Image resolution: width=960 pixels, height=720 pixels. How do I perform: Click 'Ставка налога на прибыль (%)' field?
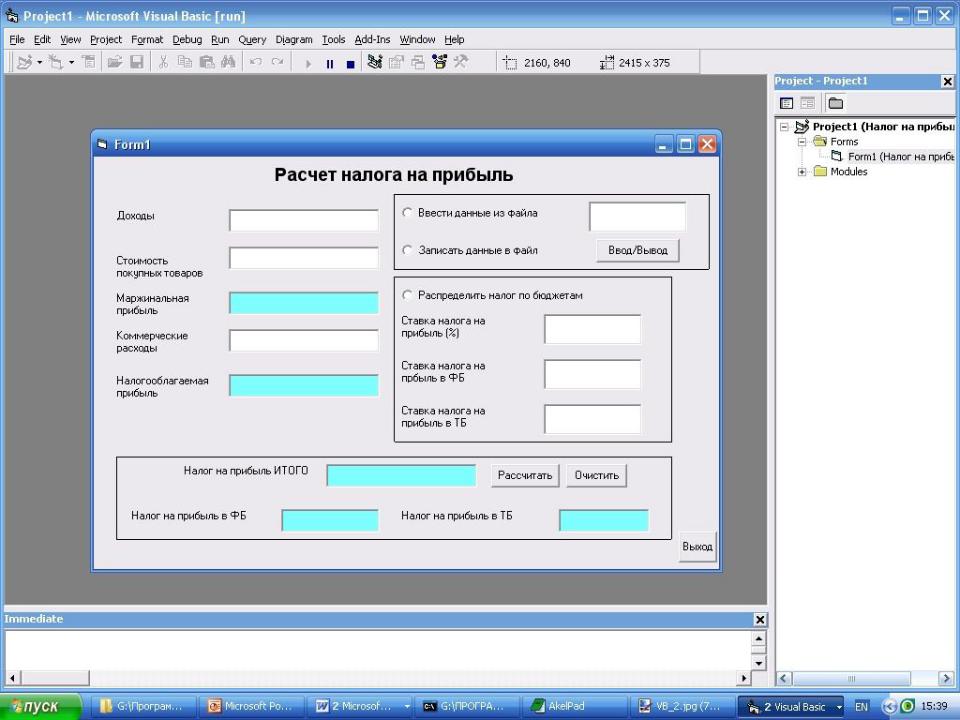[593, 329]
